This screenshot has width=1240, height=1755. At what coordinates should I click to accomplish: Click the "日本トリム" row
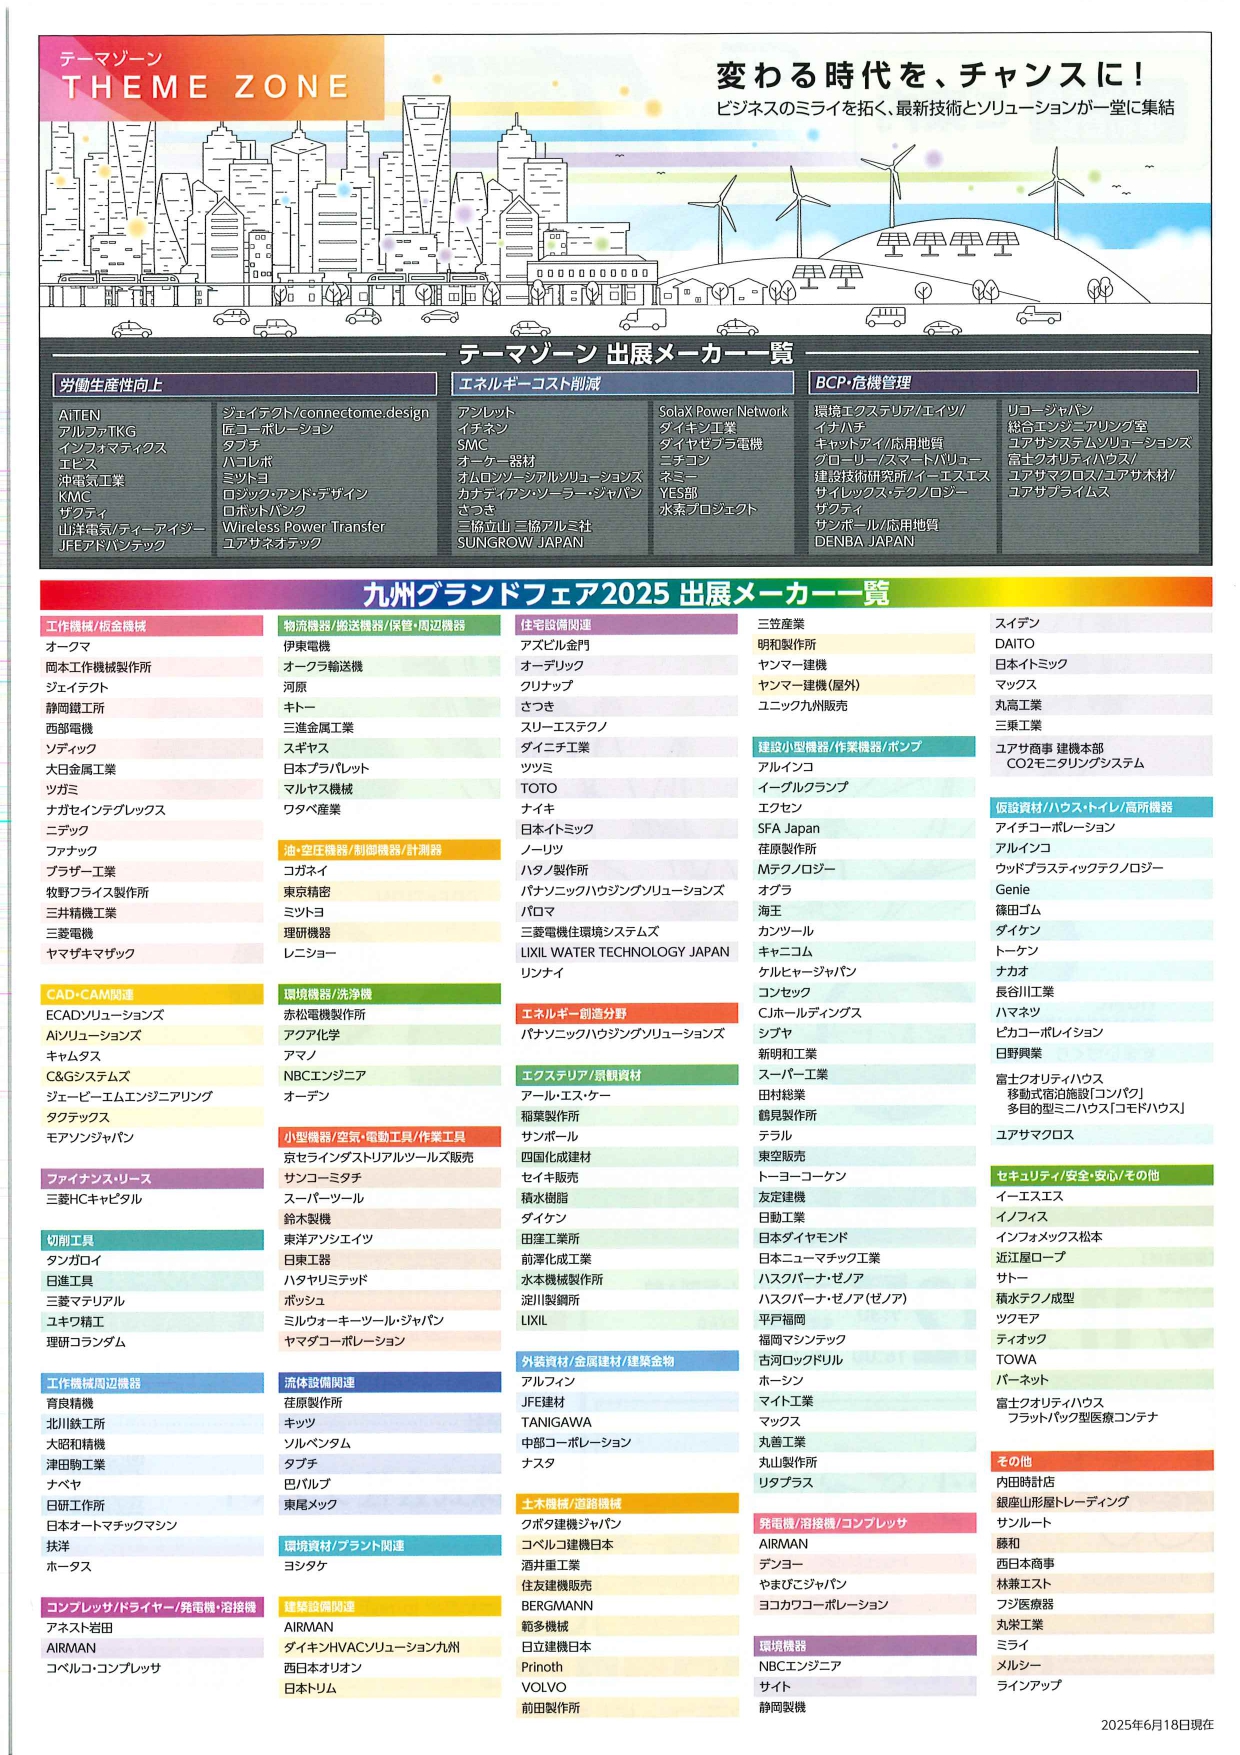point(389,1688)
